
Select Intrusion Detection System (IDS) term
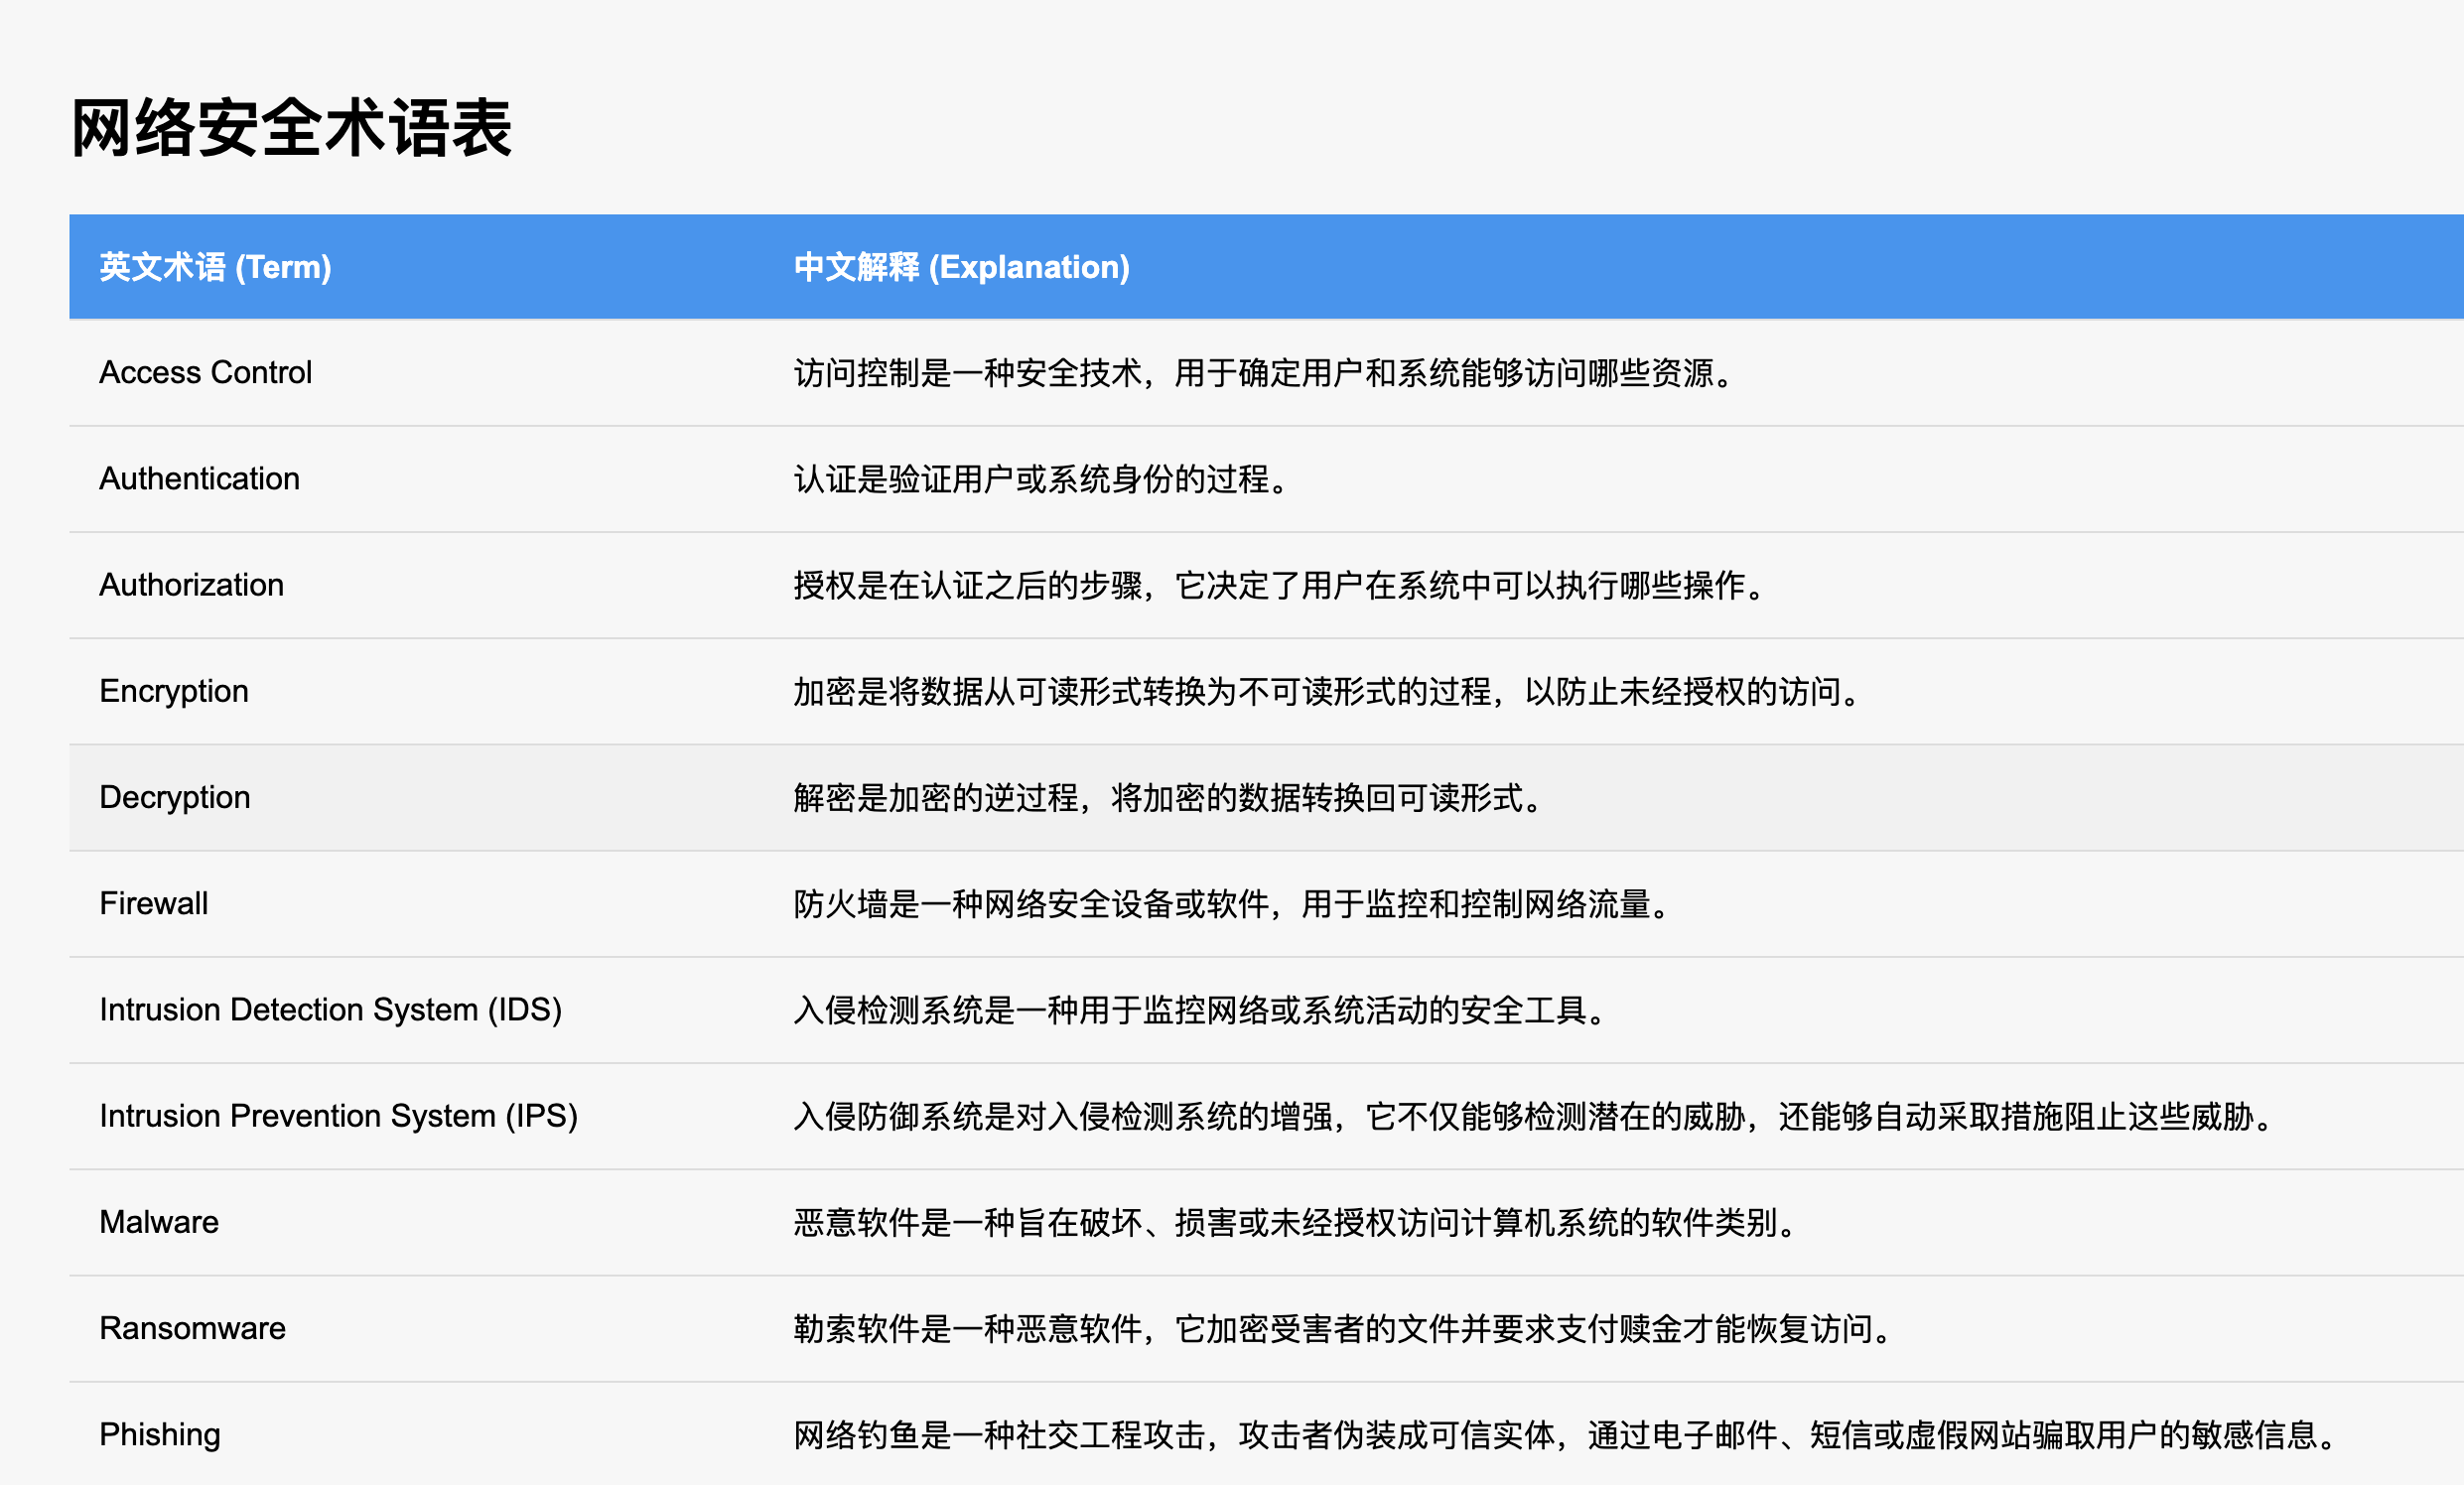[330, 1010]
